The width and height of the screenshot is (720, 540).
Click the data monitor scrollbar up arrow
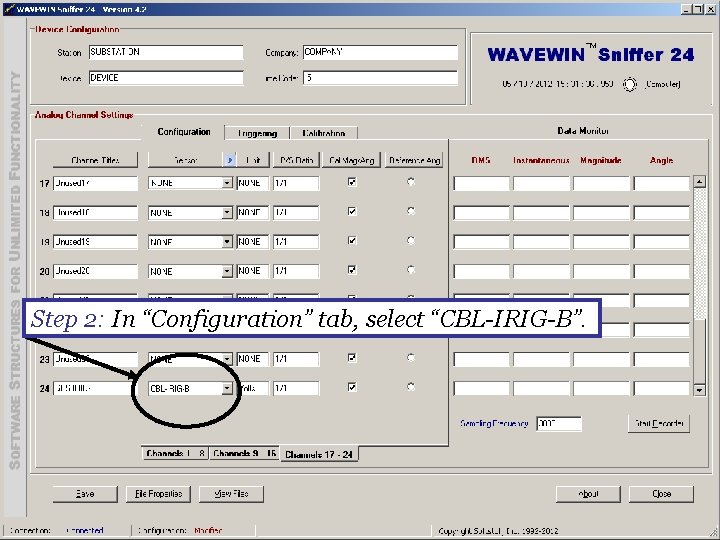699,181
